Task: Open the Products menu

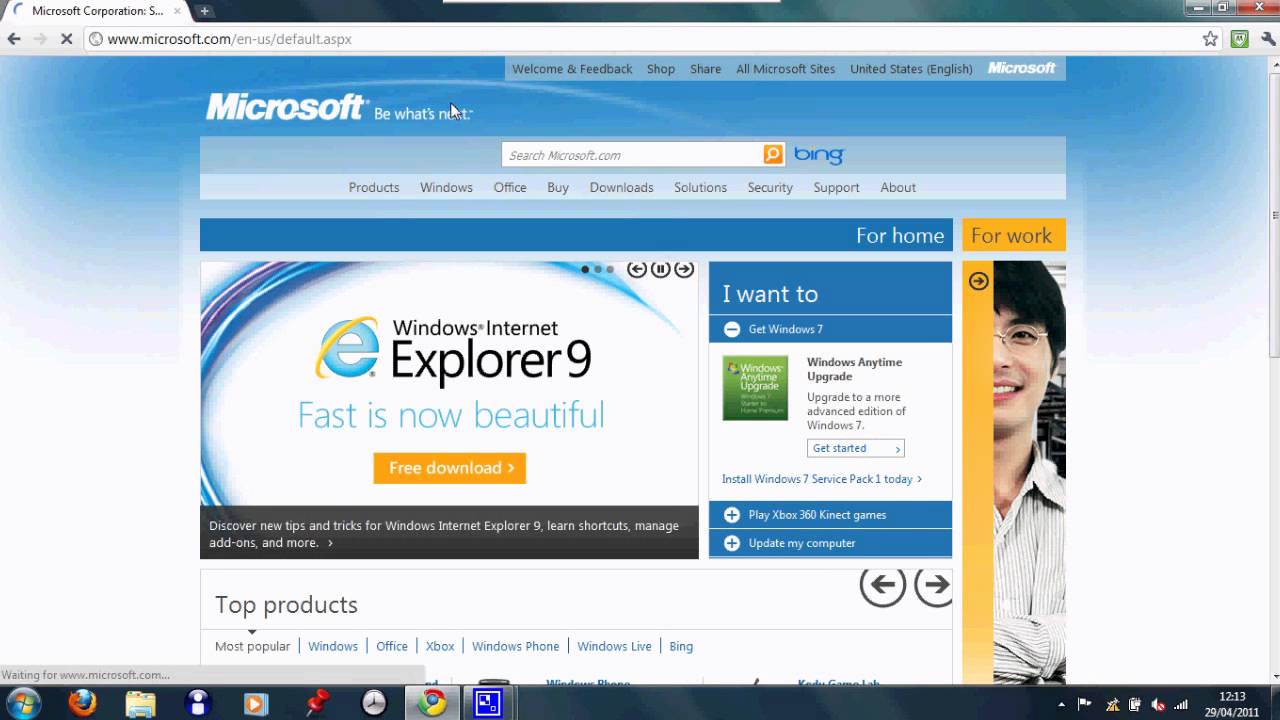Action: click(x=374, y=187)
